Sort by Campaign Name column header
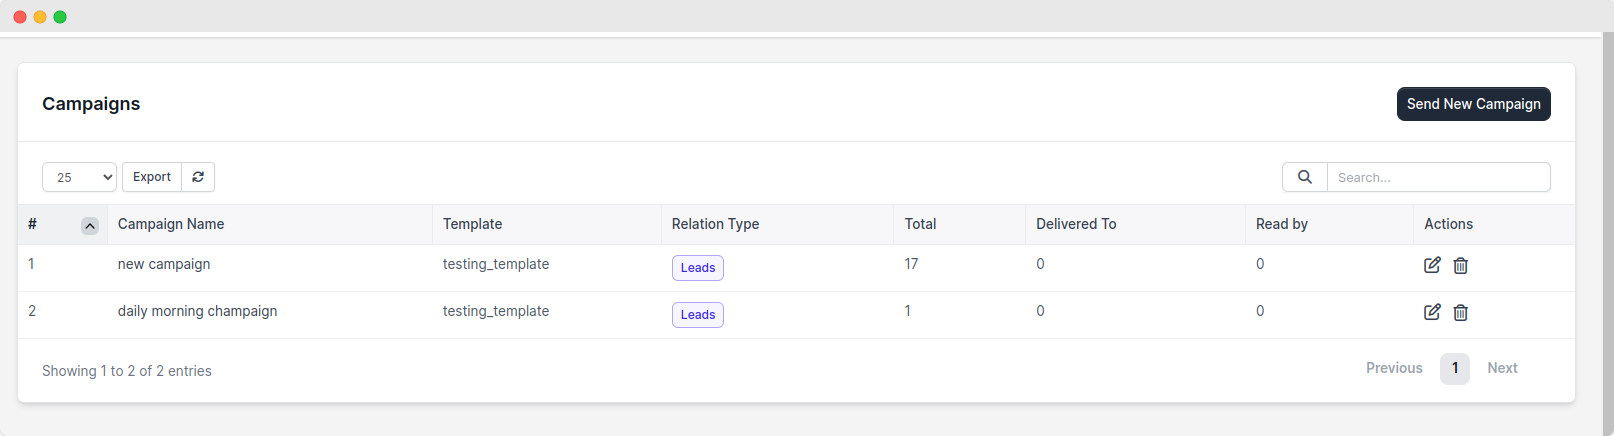1614x436 pixels. coord(171,224)
